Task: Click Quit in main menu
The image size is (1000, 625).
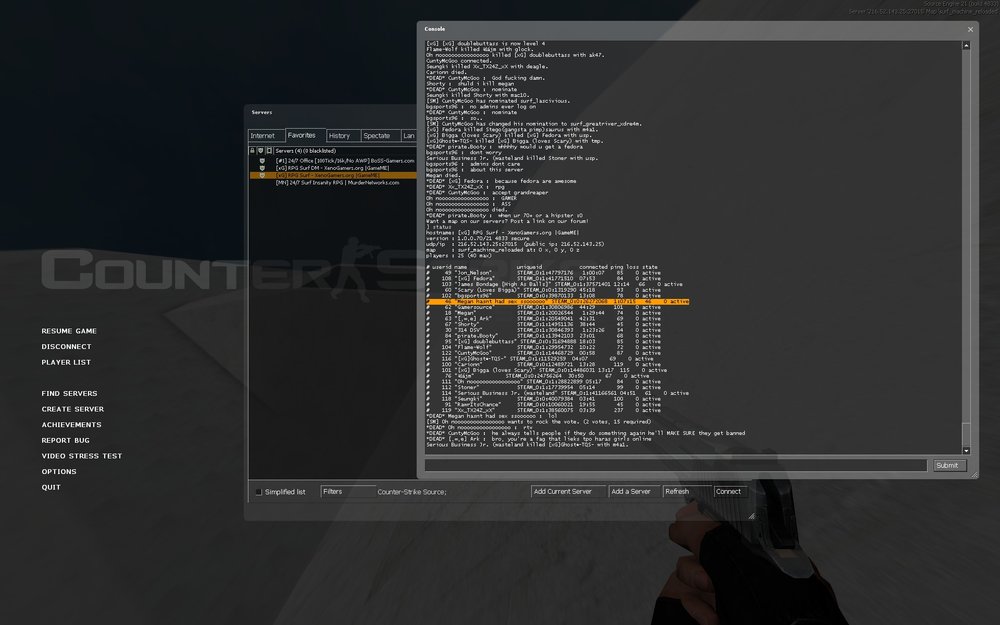Action: (50, 487)
